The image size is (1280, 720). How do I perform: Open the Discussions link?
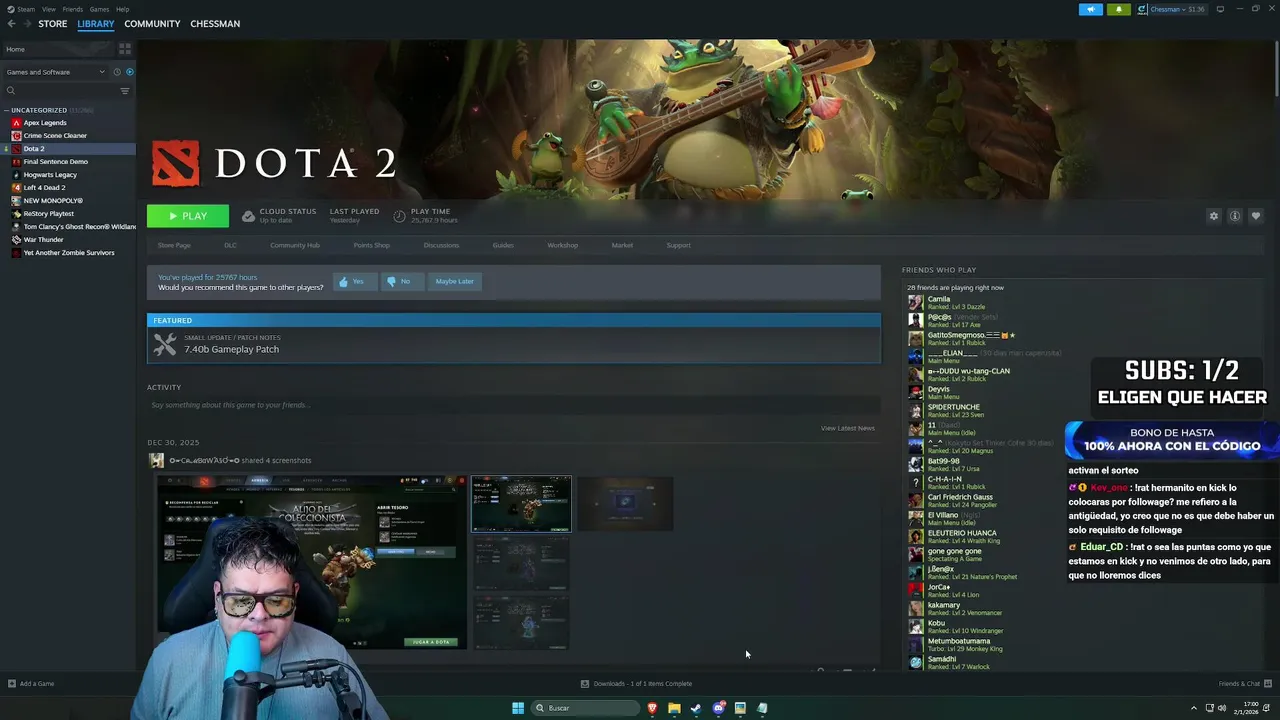[x=441, y=245]
